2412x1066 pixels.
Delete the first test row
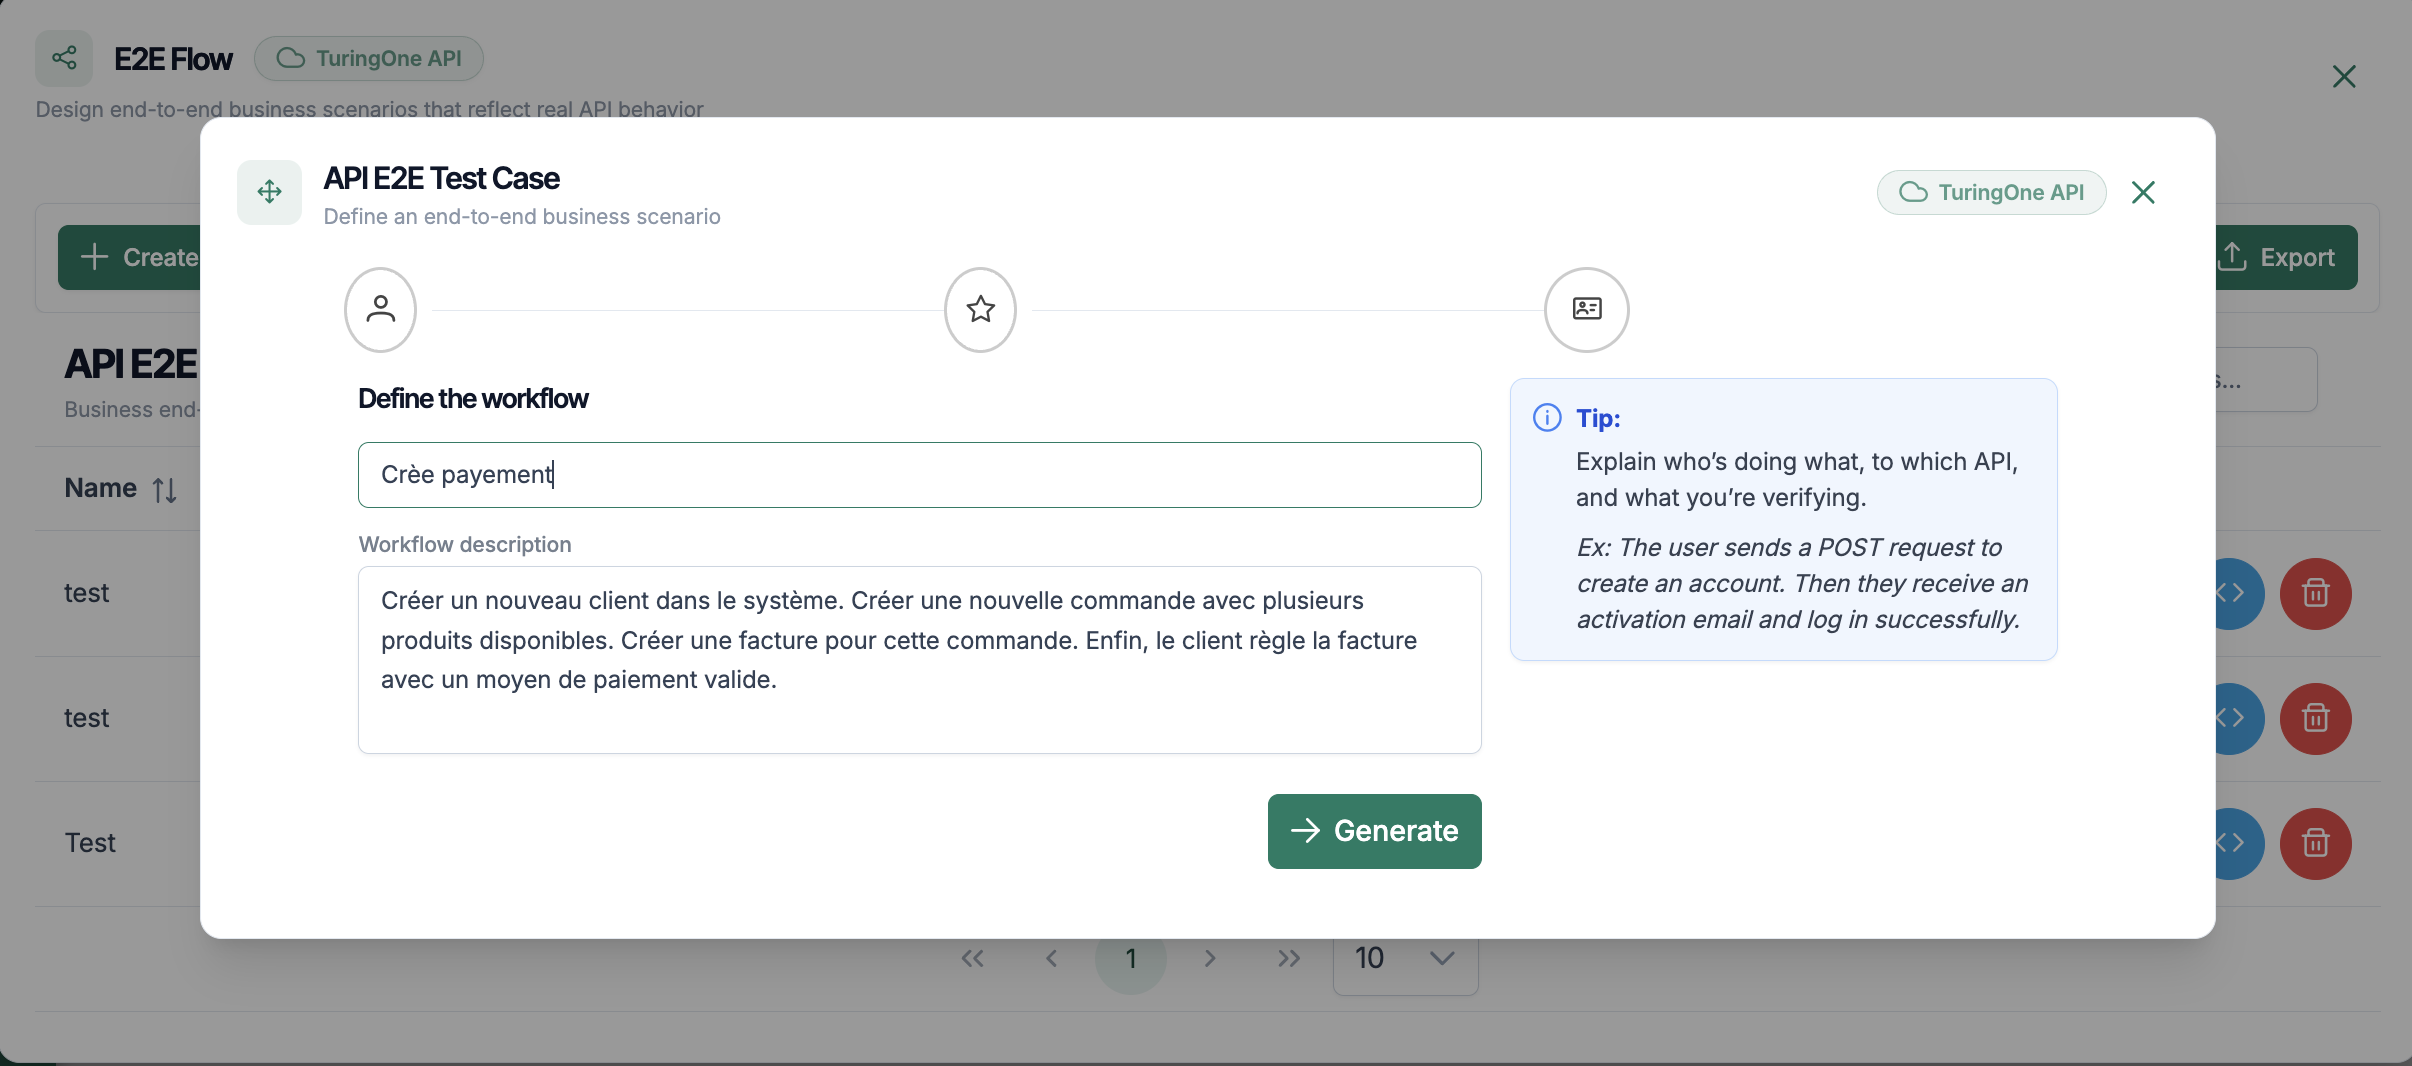[x=2315, y=593]
